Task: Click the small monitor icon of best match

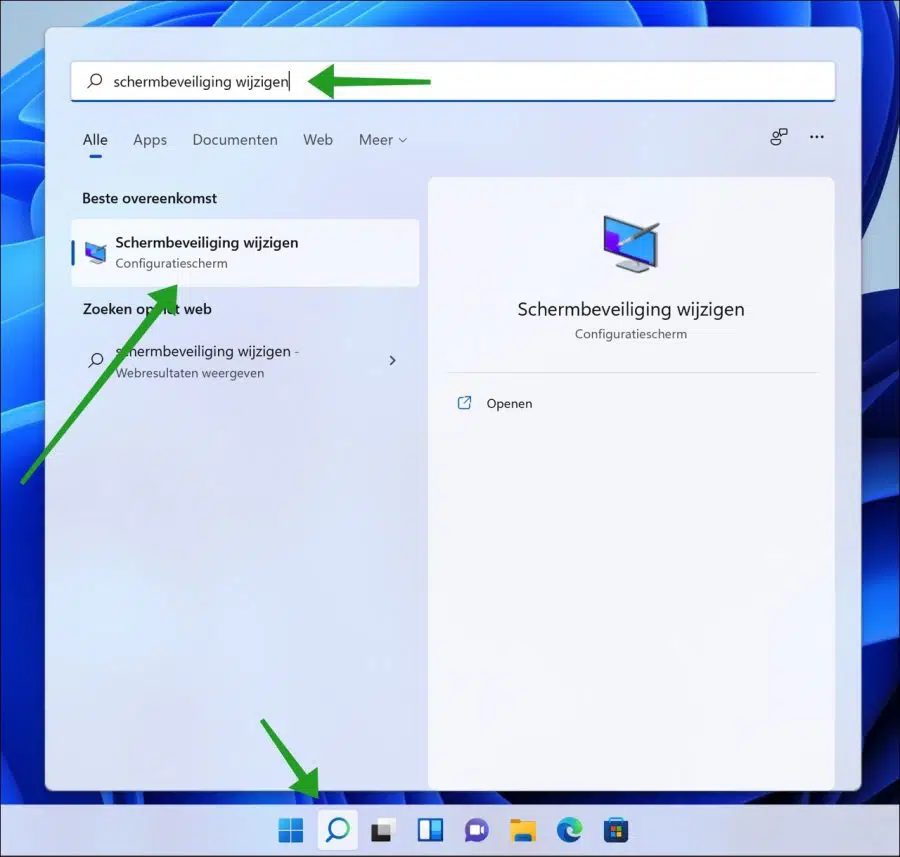Action: [x=95, y=253]
